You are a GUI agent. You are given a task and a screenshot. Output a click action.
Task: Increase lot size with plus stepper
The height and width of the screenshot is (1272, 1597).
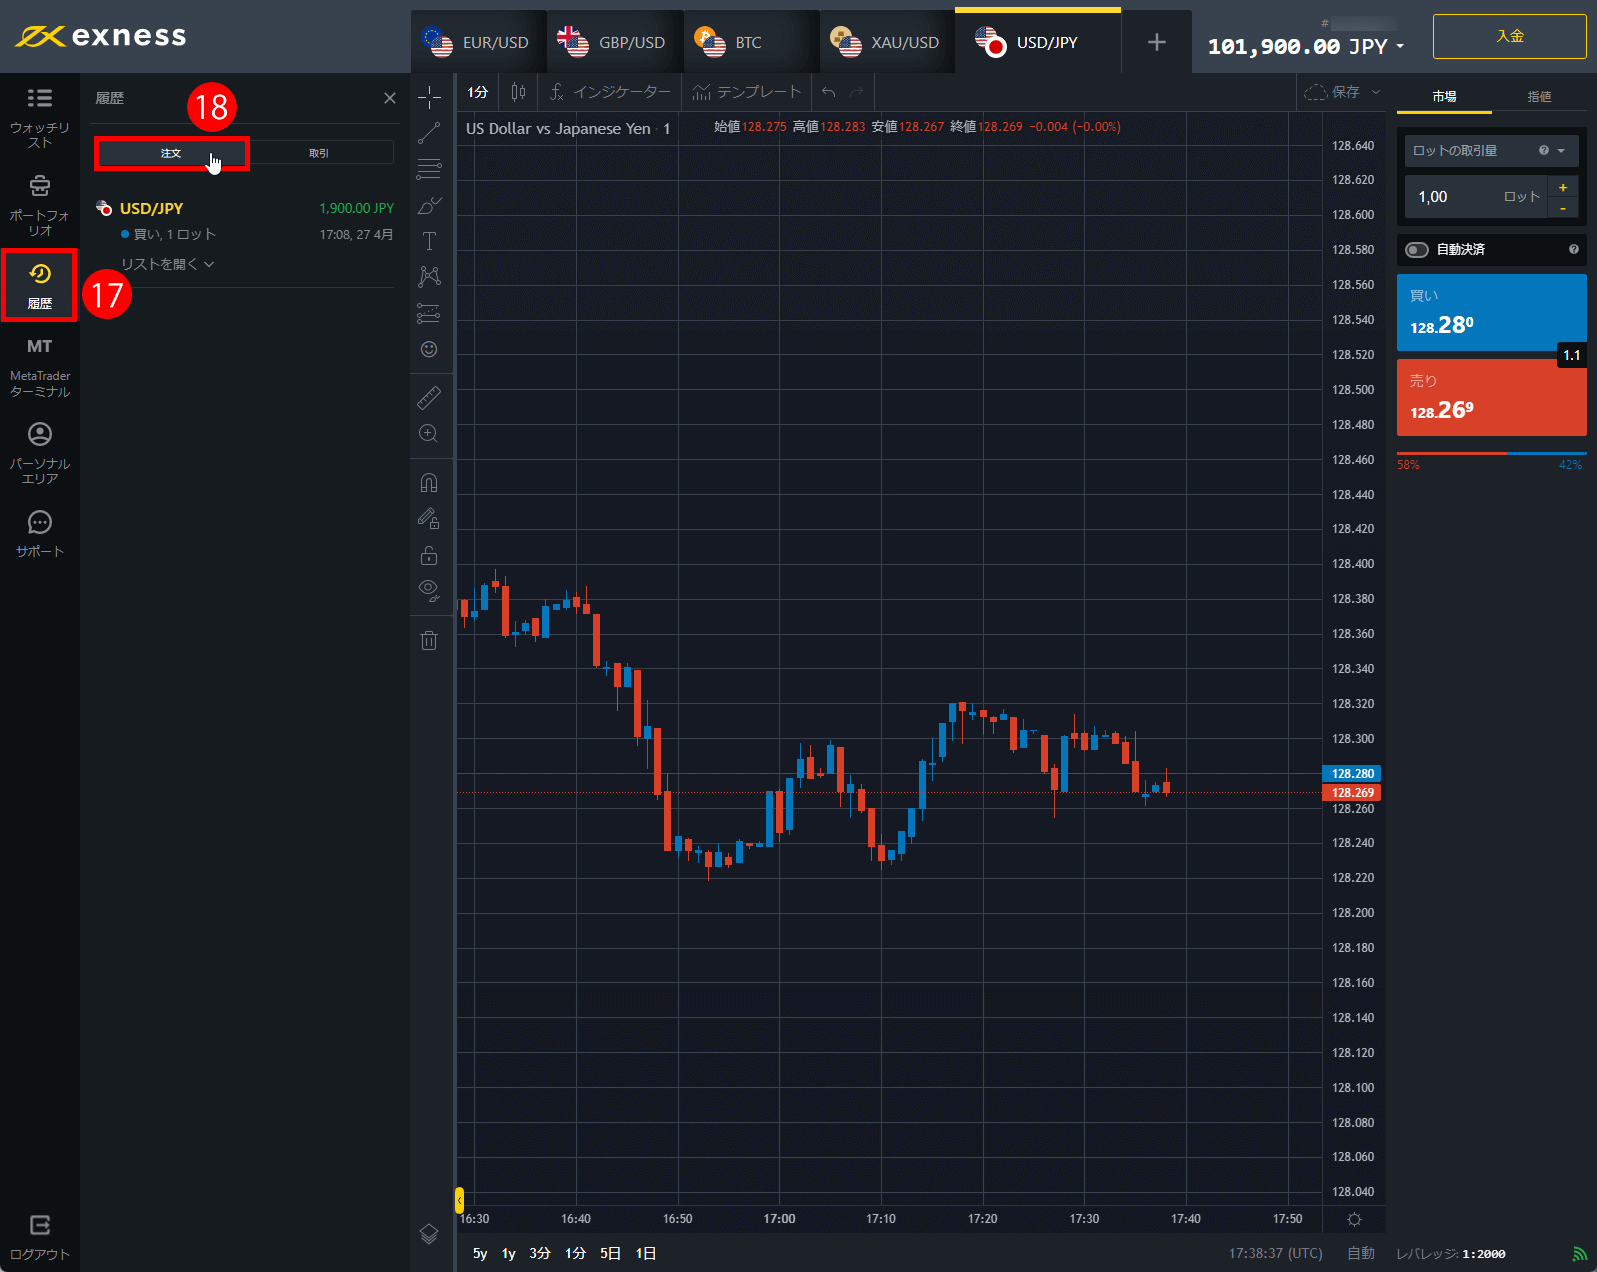(1562, 187)
